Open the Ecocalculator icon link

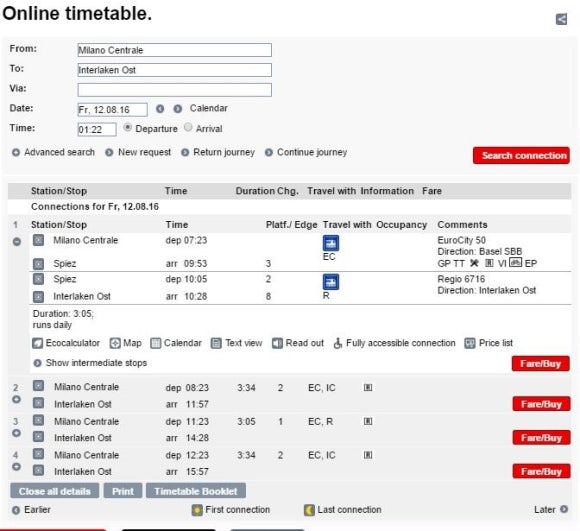pyautogui.click(x=37, y=343)
